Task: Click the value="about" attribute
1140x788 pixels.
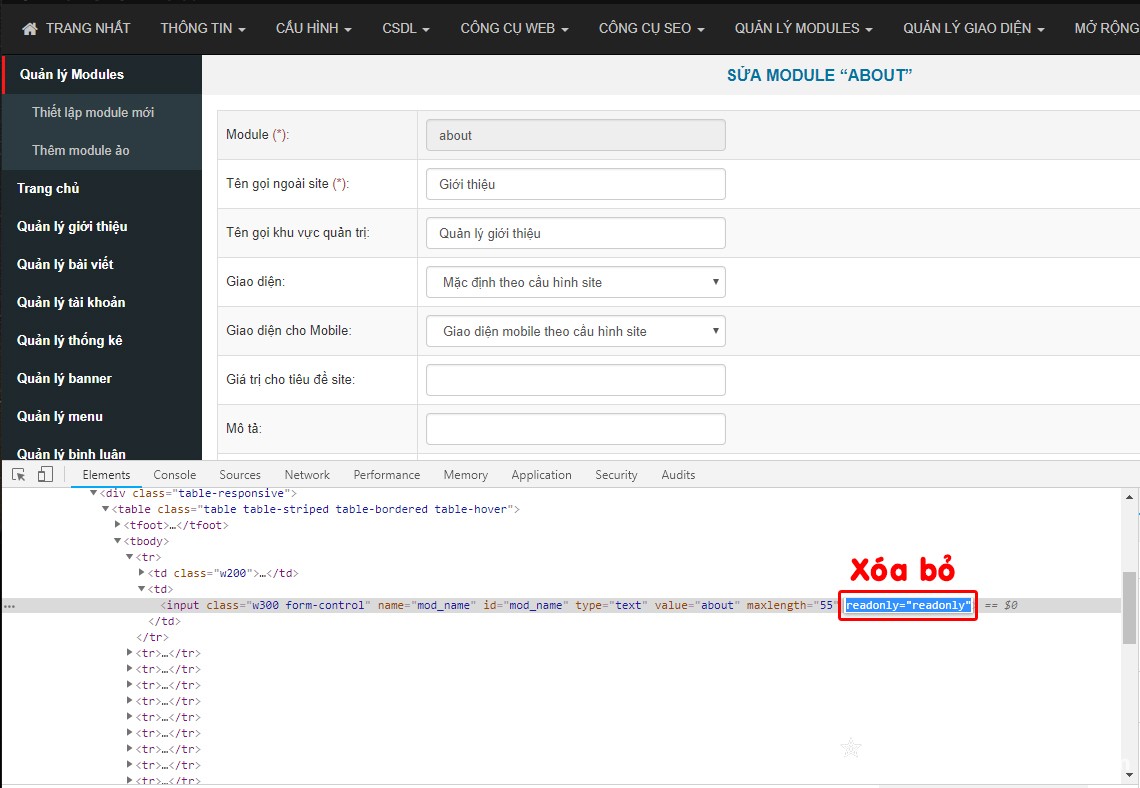Action: pos(697,605)
